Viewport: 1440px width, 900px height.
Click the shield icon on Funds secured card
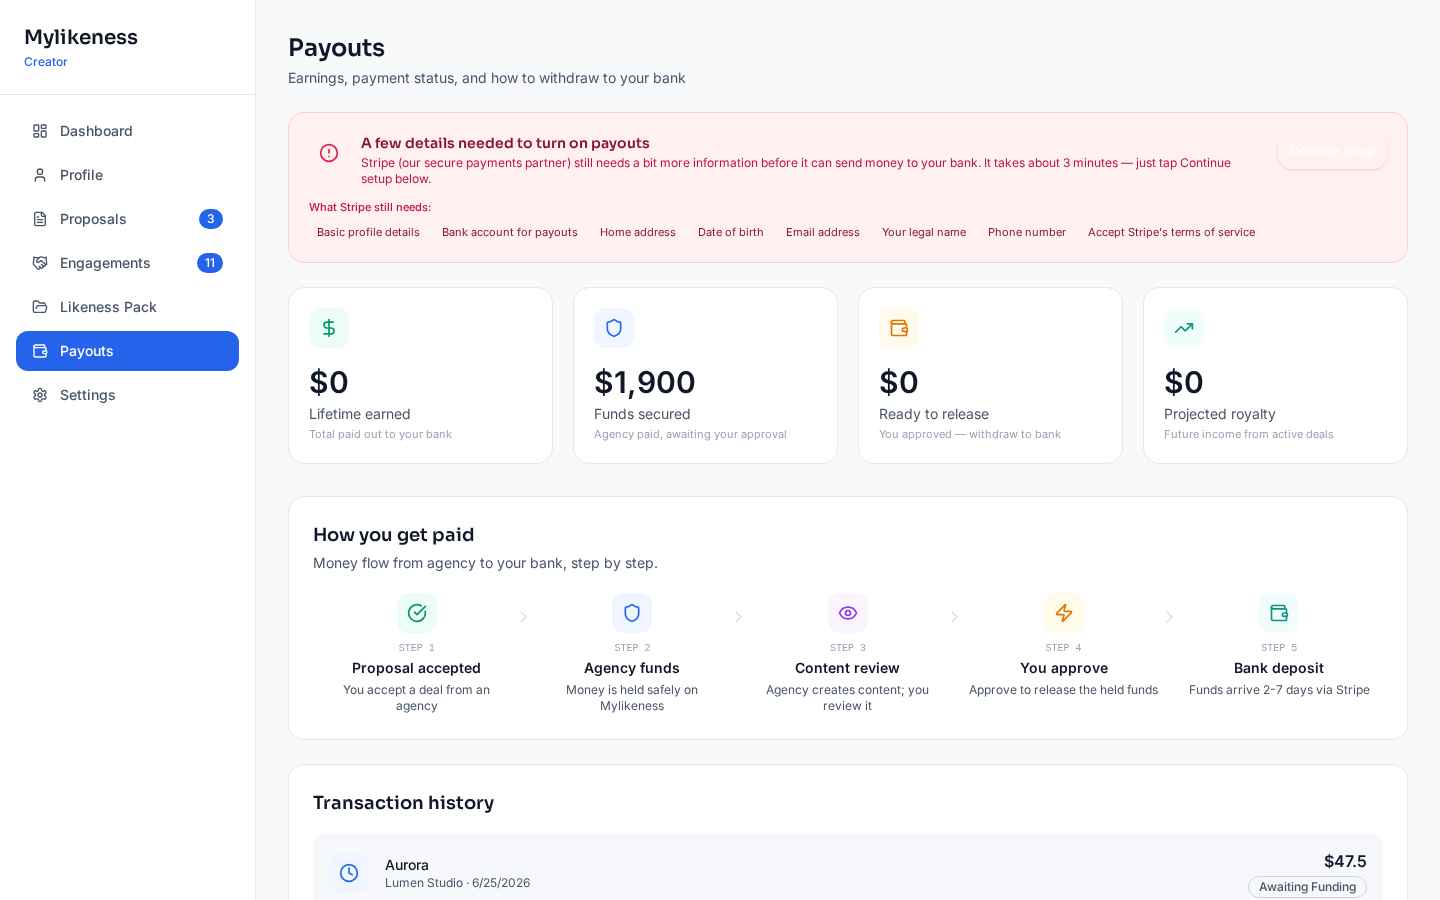pyautogui.click(x=614, y=328)
